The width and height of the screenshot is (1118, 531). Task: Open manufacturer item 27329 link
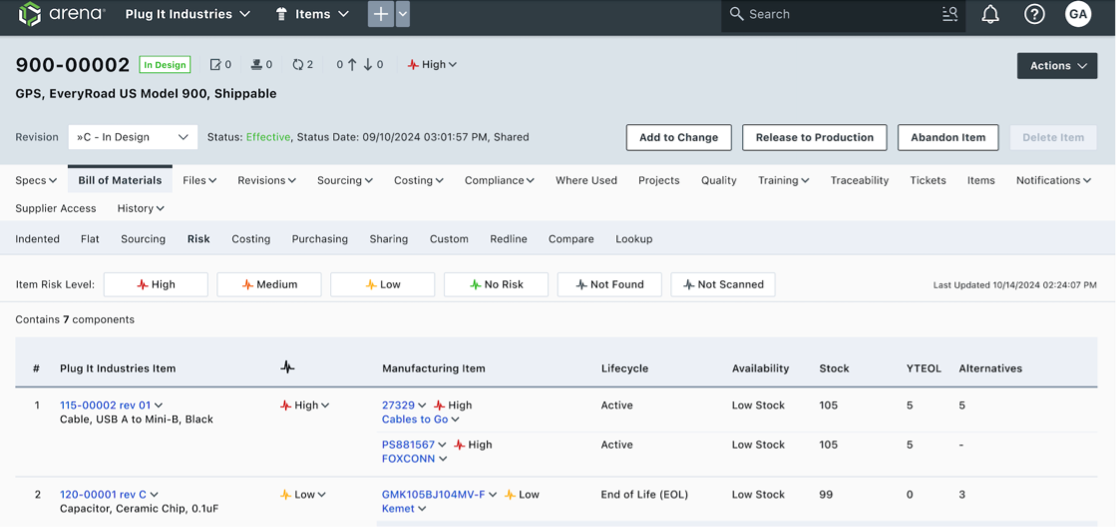pyautogui.click(x=399, y=405)
